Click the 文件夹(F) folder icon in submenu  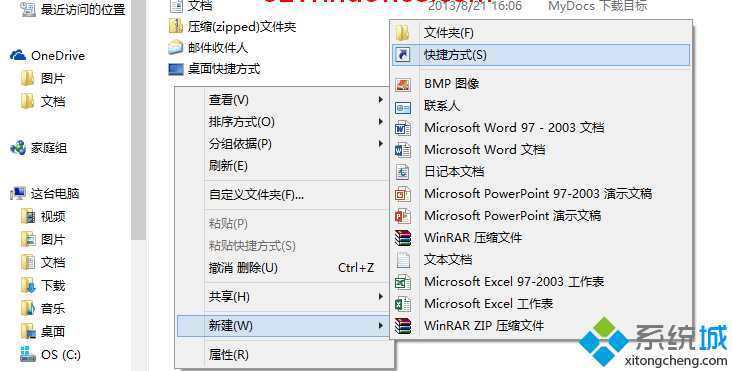click(x=402, y=33)
